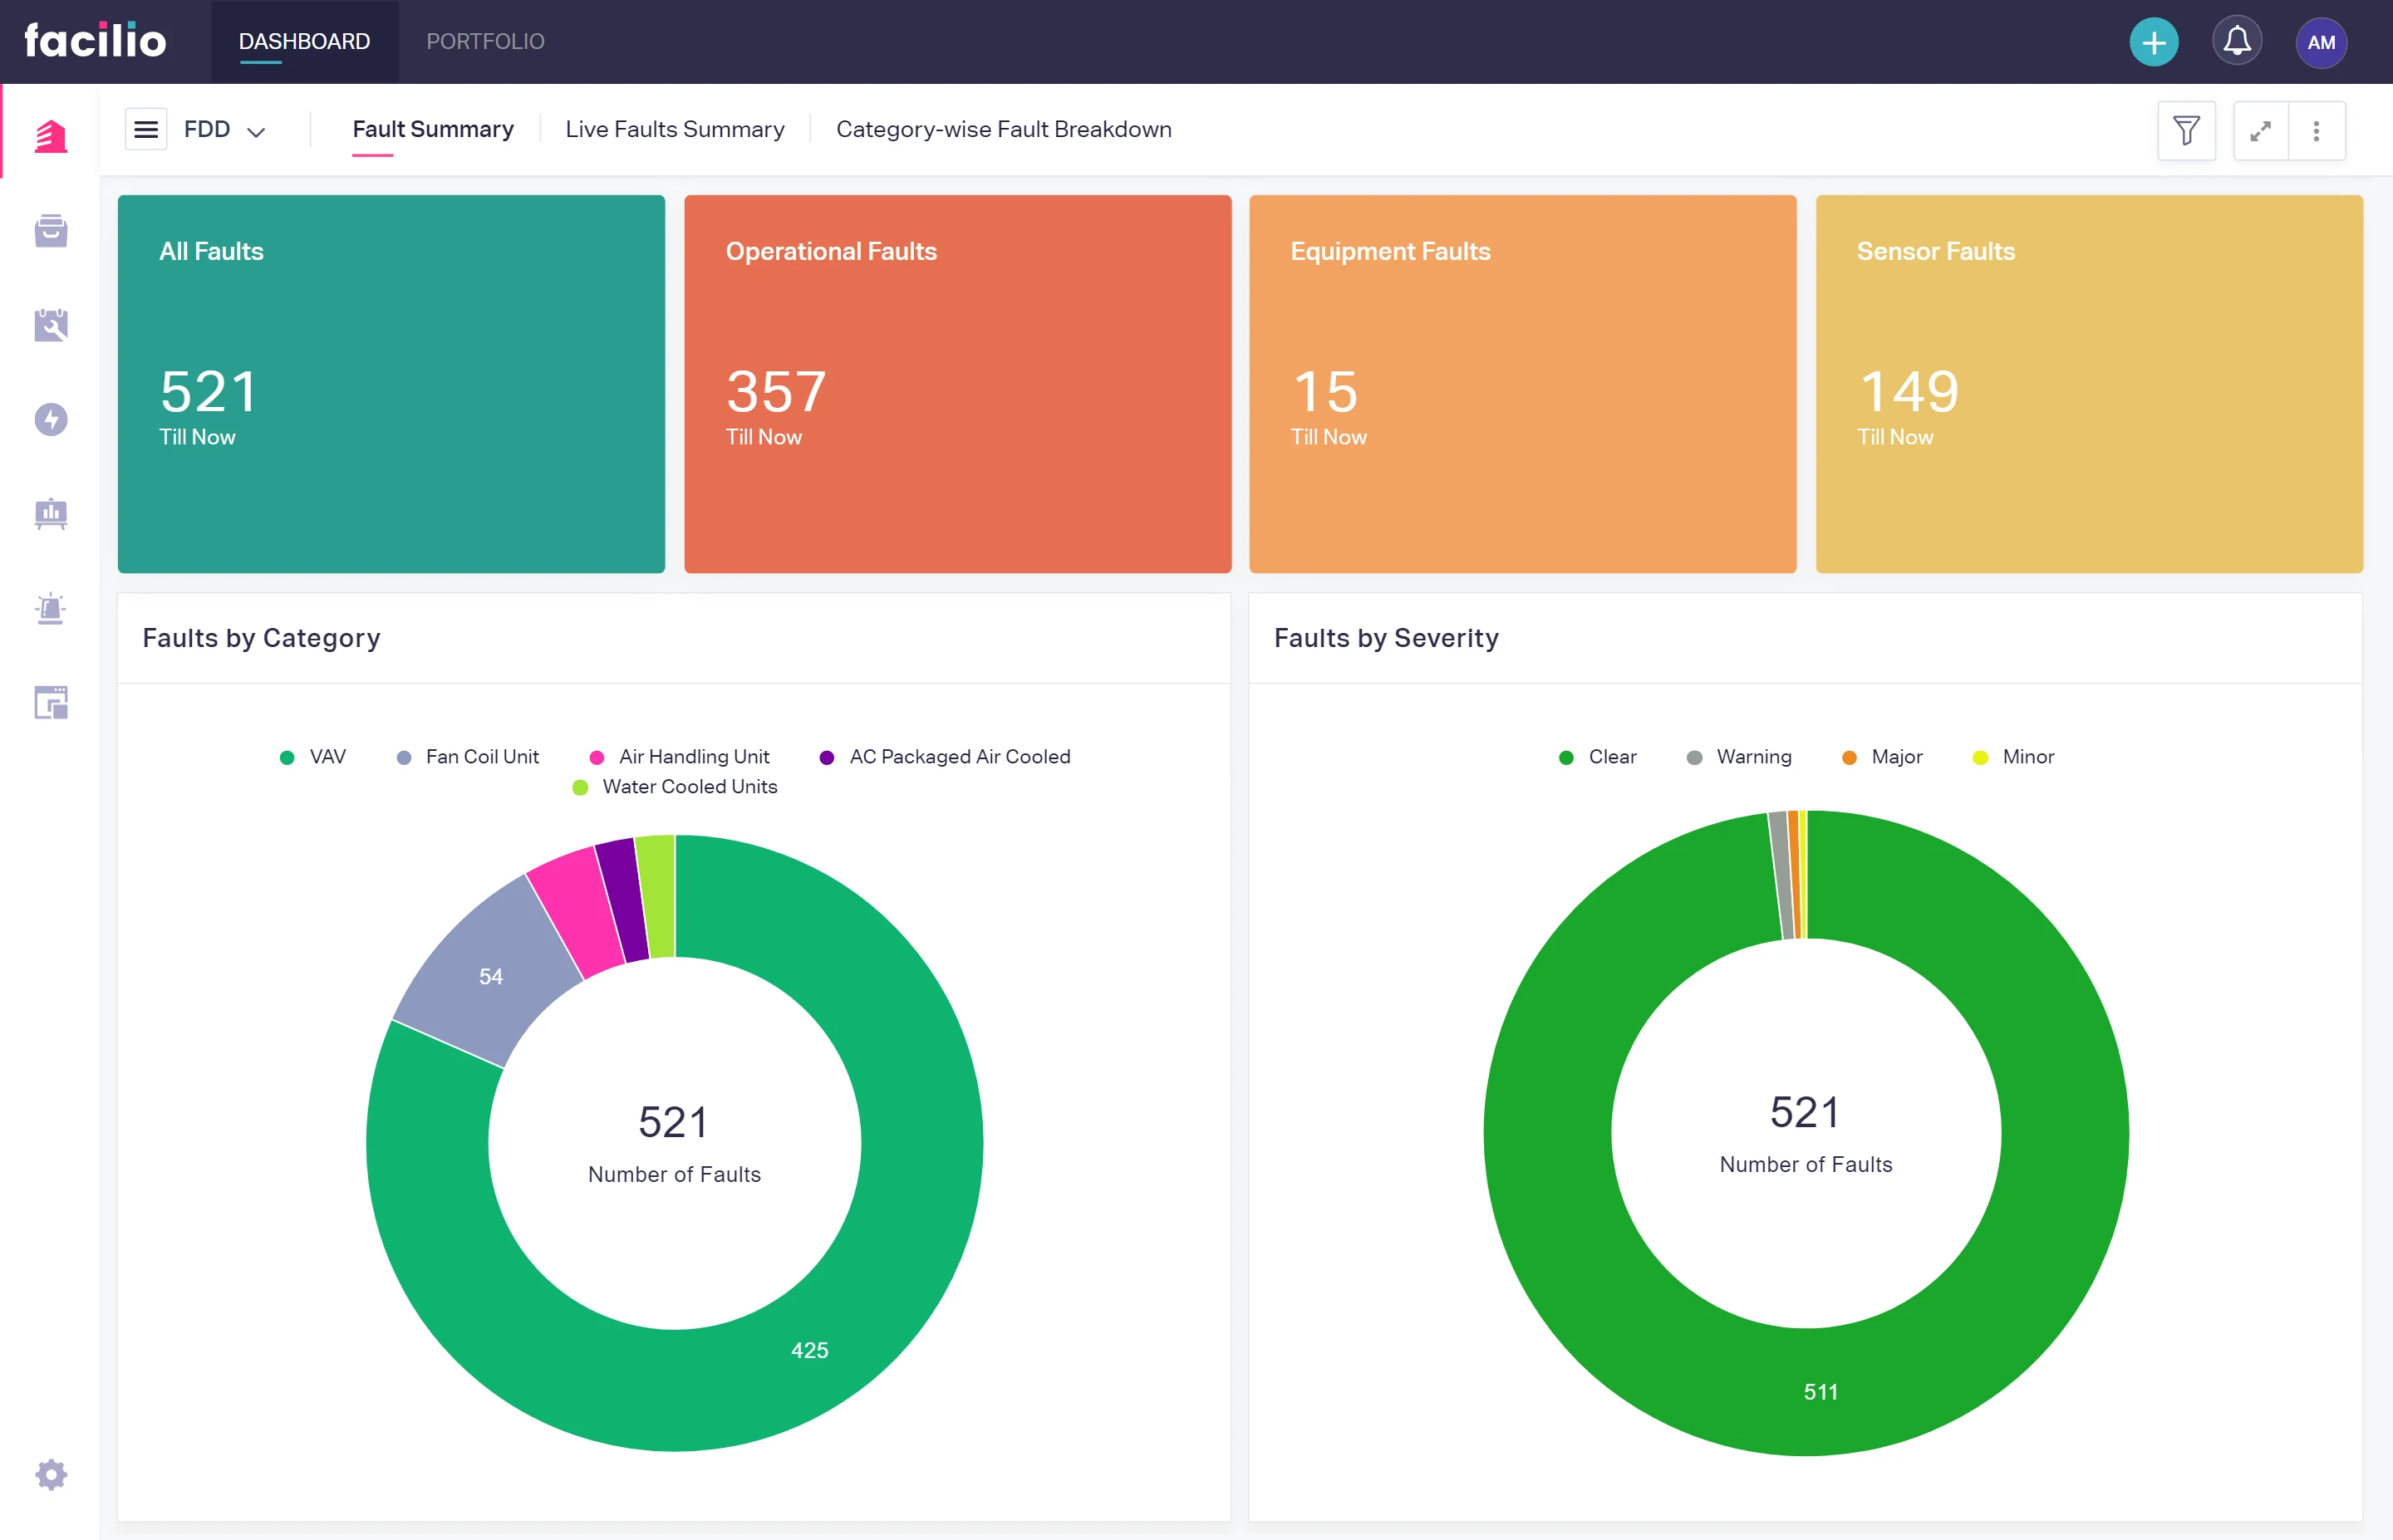2393x1540 pixels.
Task: Click the Operational Faults card
Action: (957, 383)
